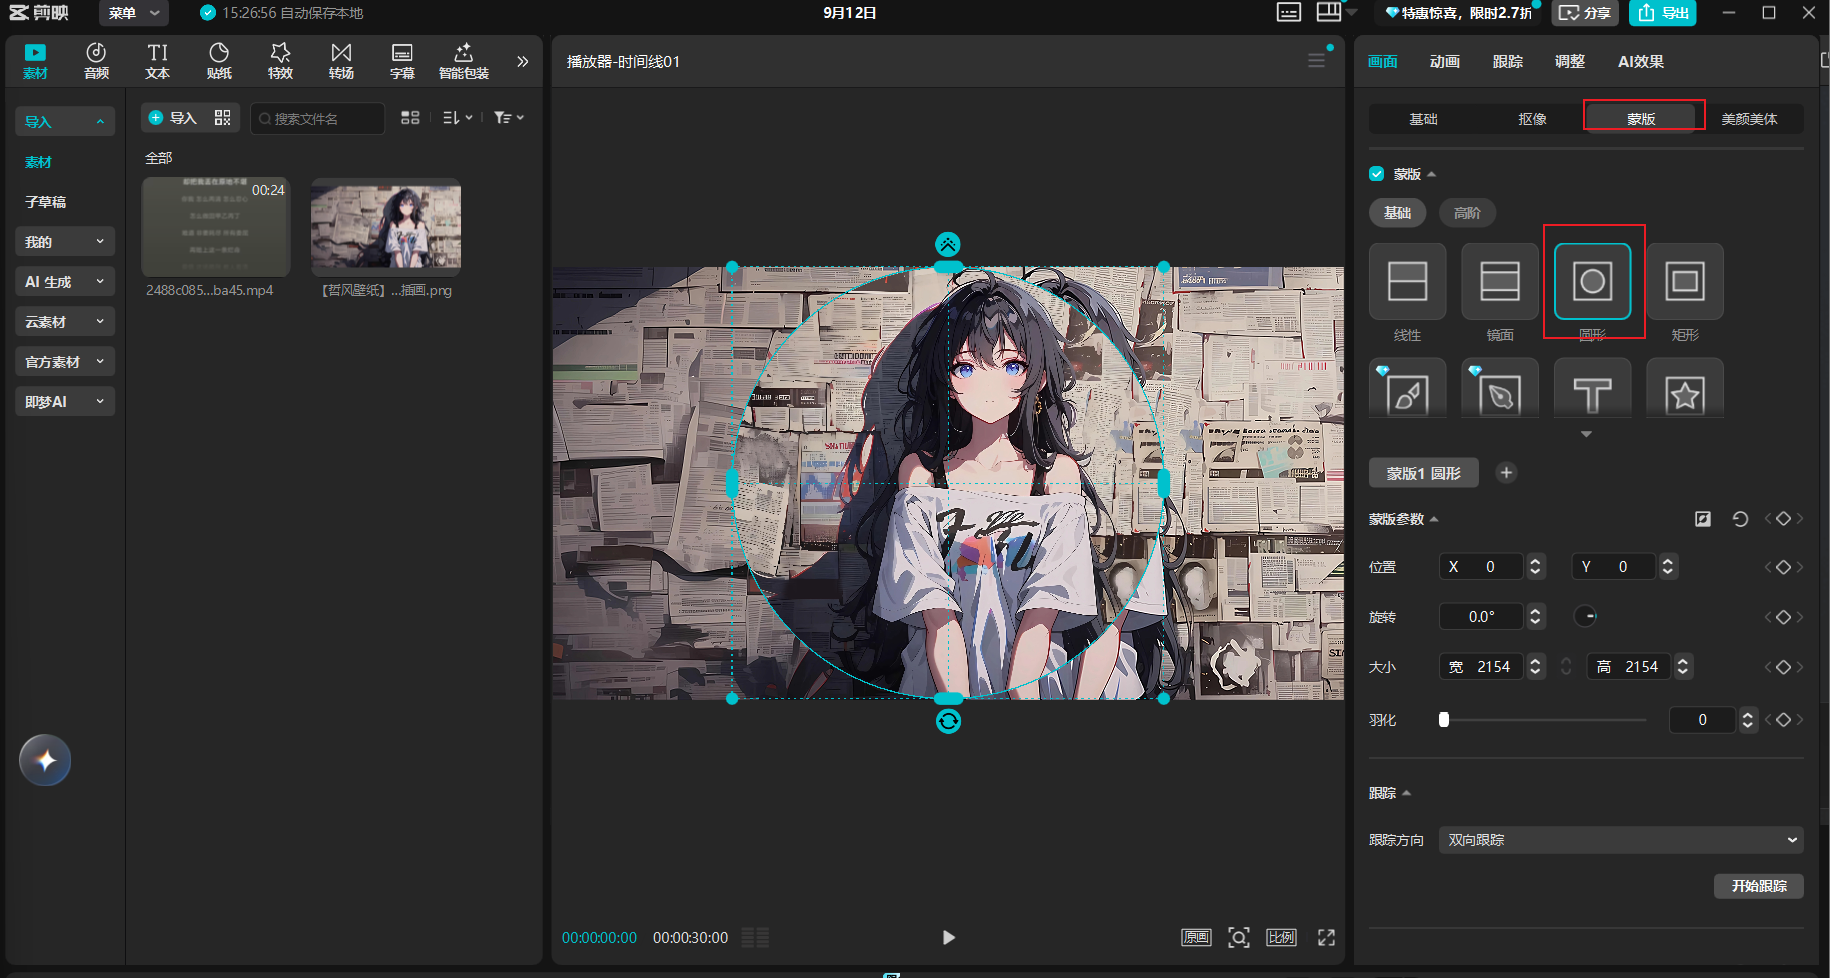Open the keyboard shortcuts icon
This screenshot has height=978, width=1830.
point(1289,12)
